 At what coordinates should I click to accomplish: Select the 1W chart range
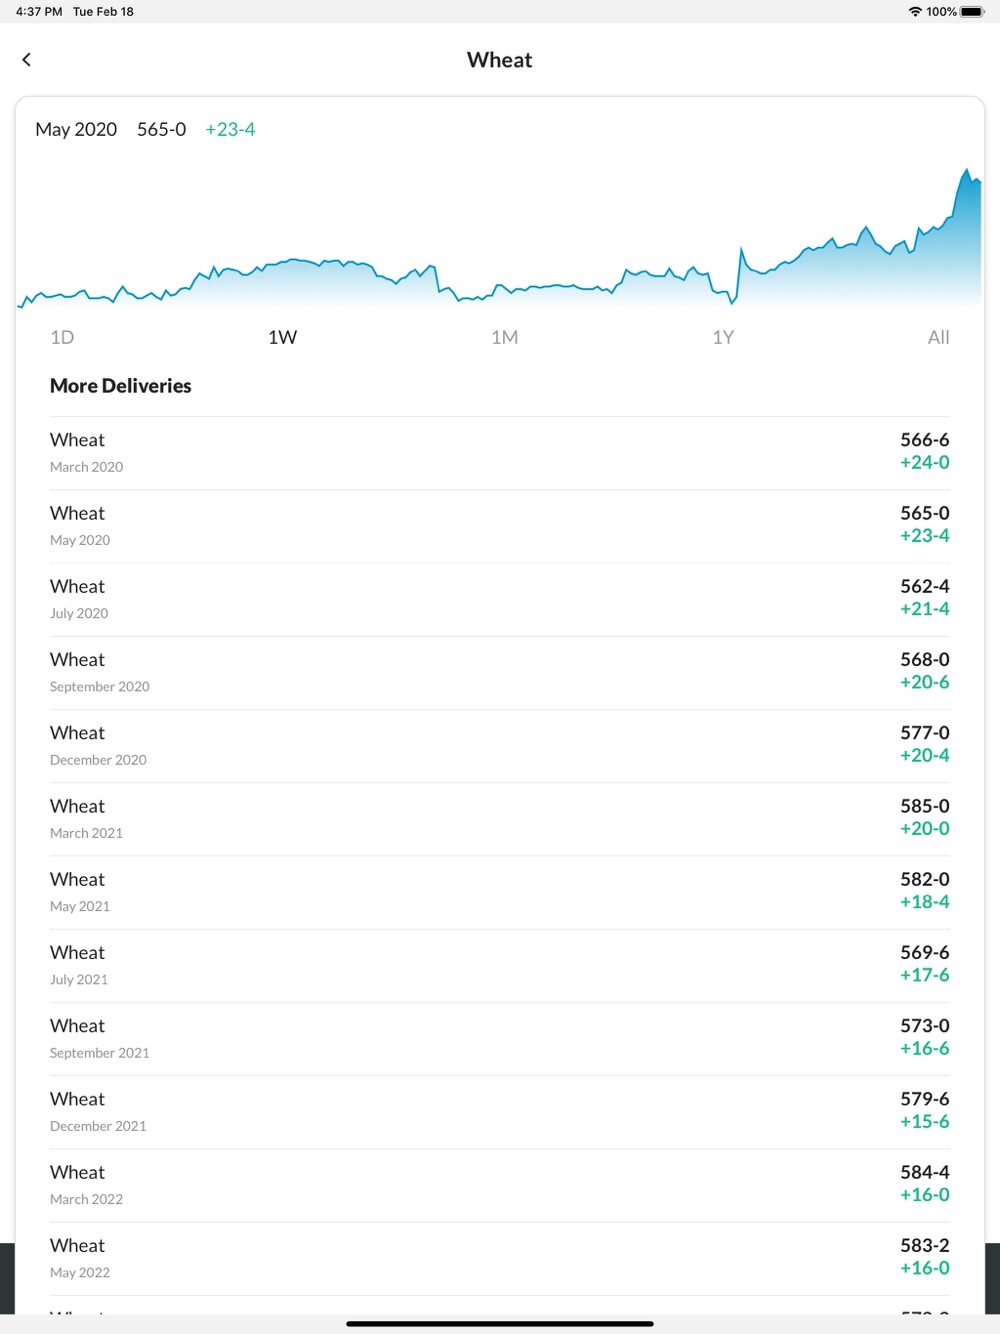[283, 337]
